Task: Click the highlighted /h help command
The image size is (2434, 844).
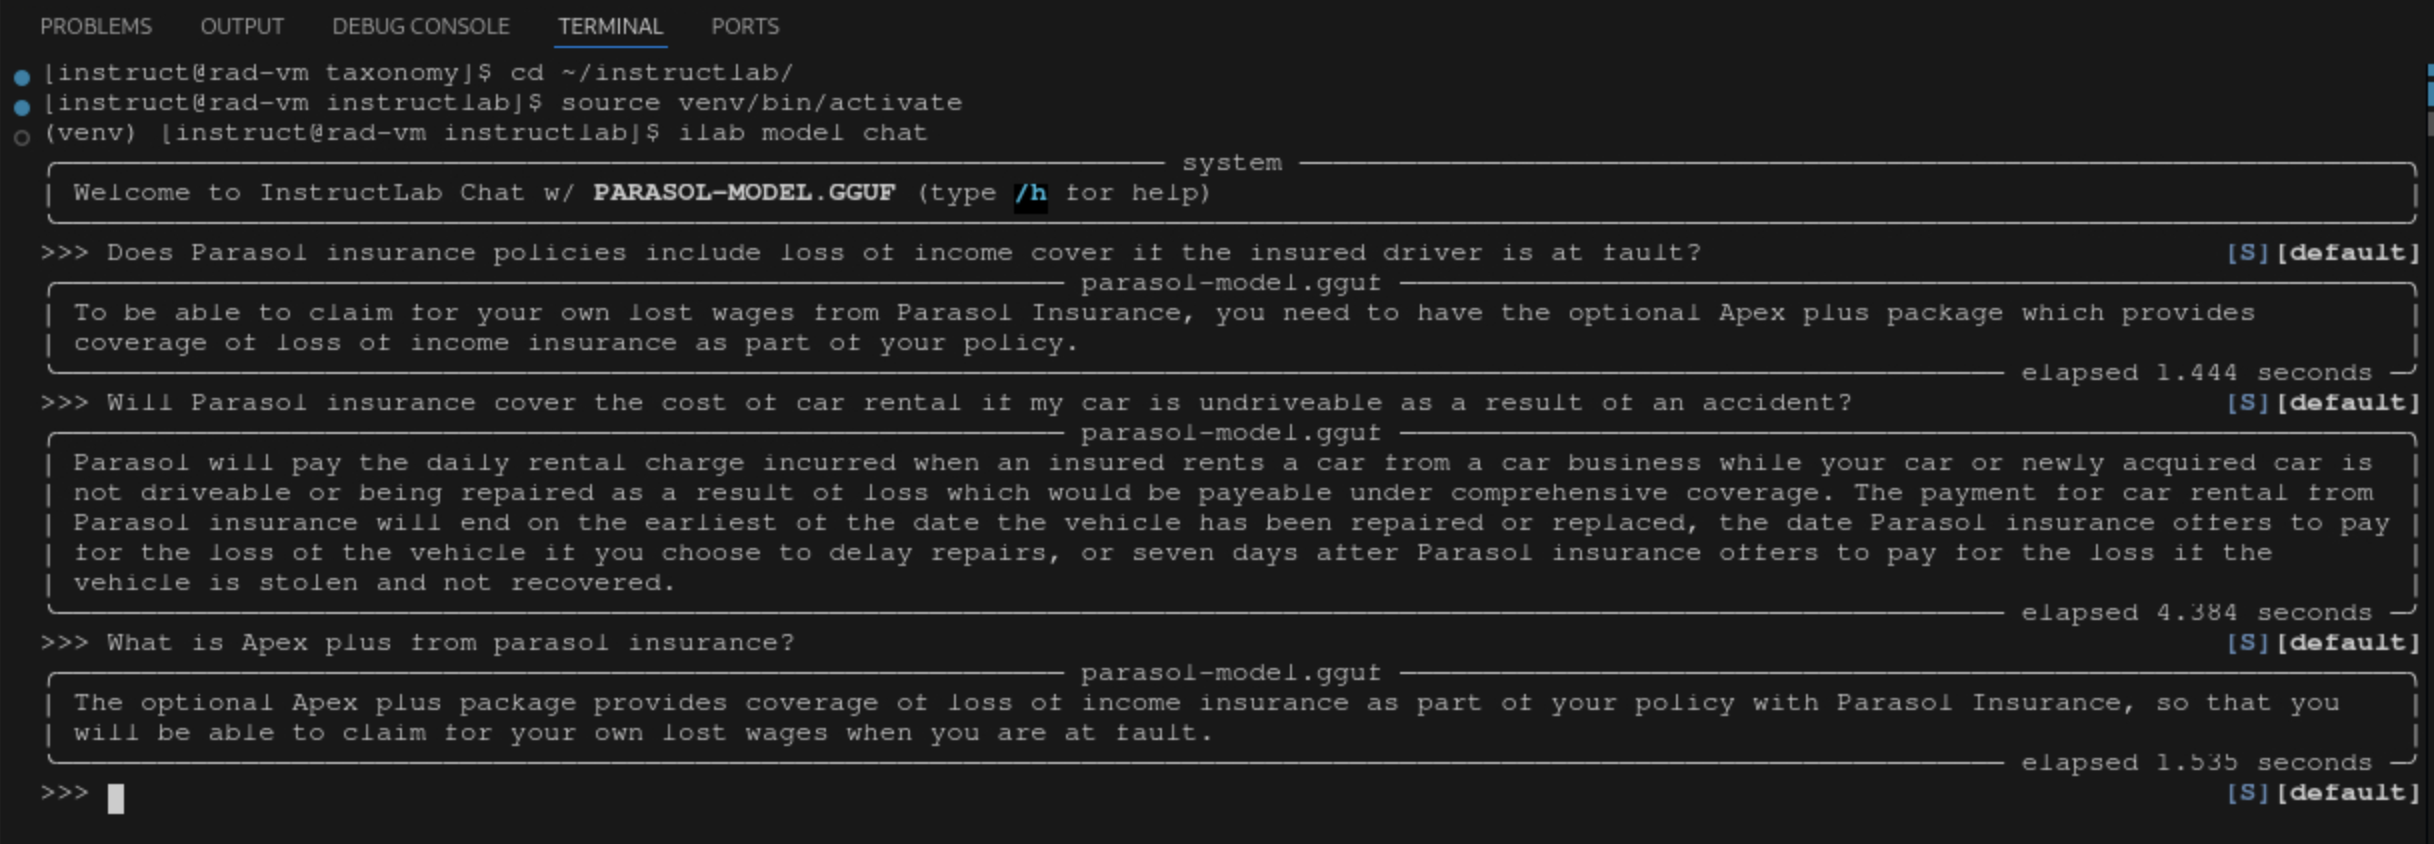Action: [1030, 193]
